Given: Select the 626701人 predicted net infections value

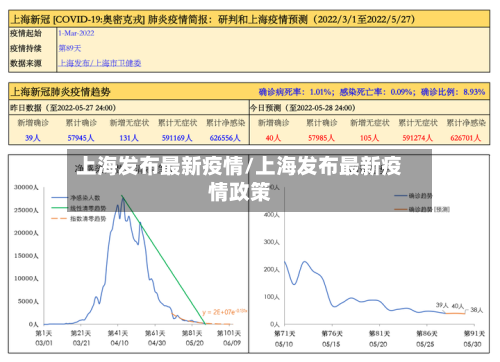Looking at the screenshot, I should (x=466, y=138).
